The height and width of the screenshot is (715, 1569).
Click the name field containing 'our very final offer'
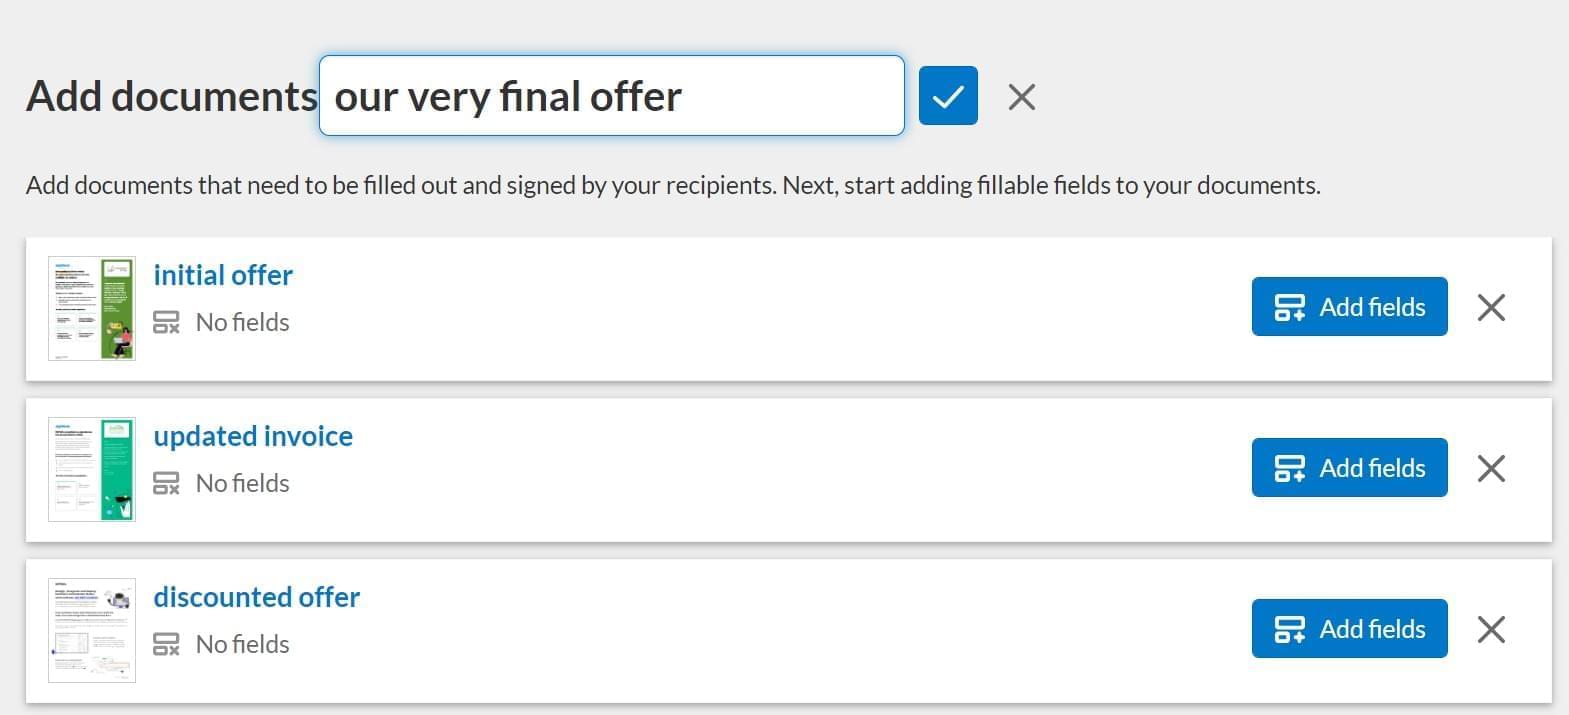(611, 96)
